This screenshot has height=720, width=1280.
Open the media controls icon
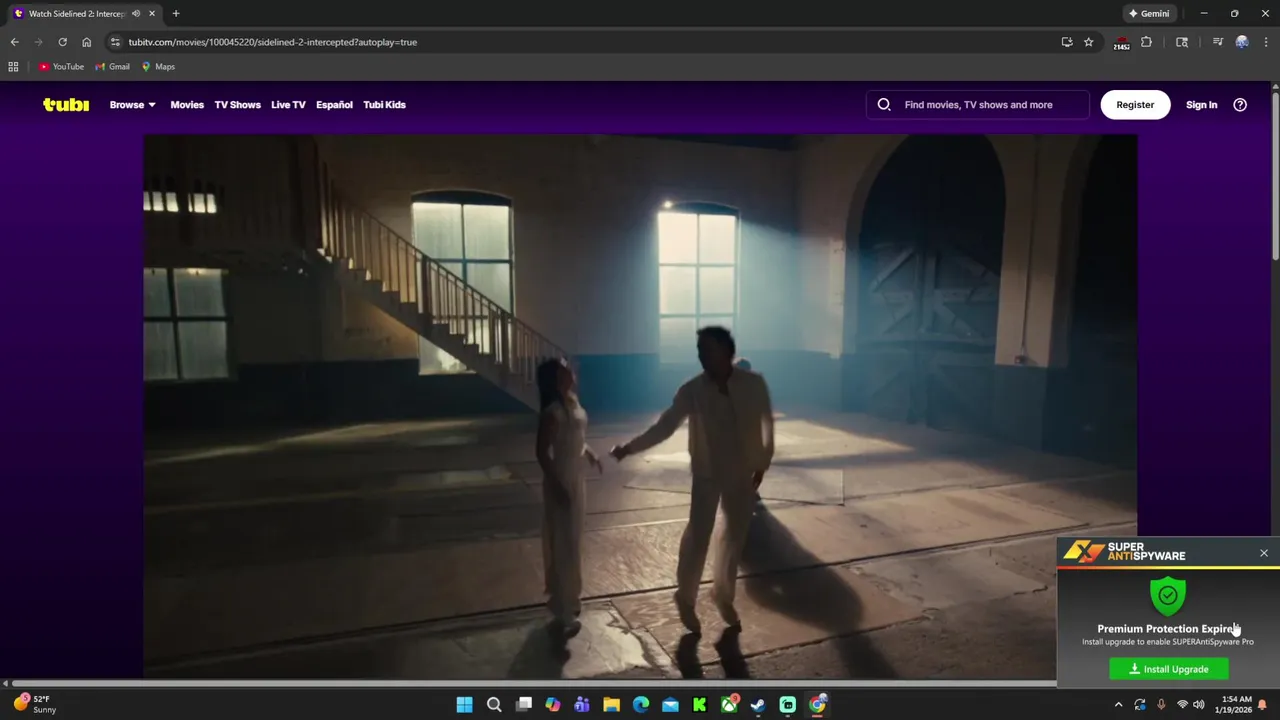(1217, 42)
